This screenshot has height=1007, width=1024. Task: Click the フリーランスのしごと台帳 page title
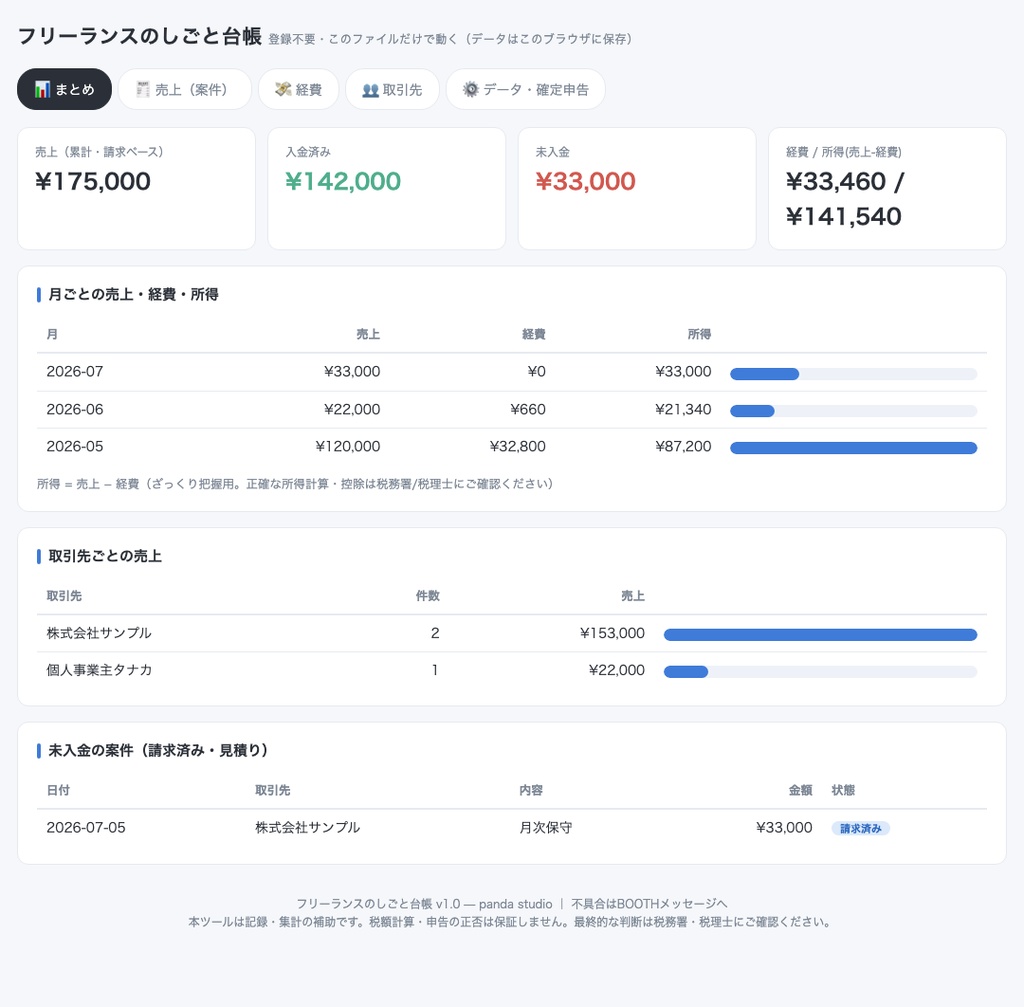click(x=140, y=37)
